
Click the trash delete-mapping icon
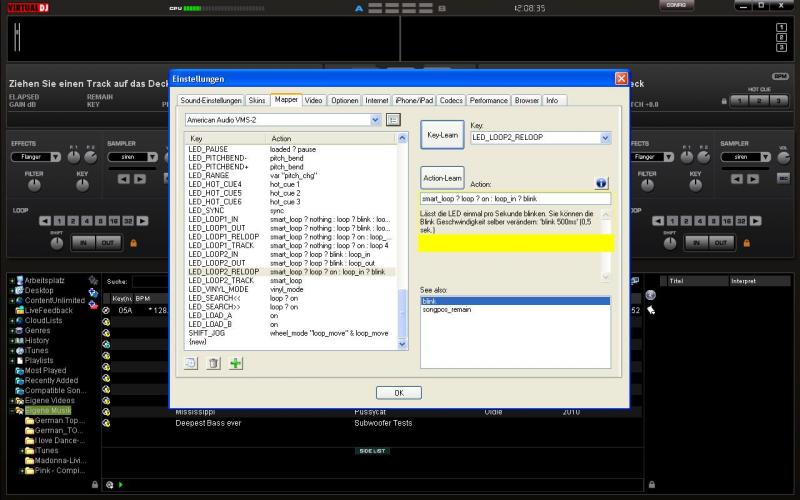coord(213,363)
